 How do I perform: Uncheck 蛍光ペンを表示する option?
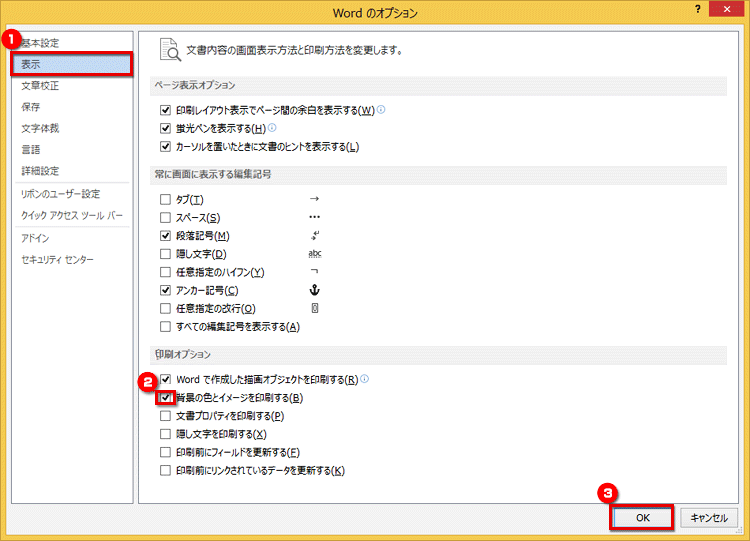point(165,128)
